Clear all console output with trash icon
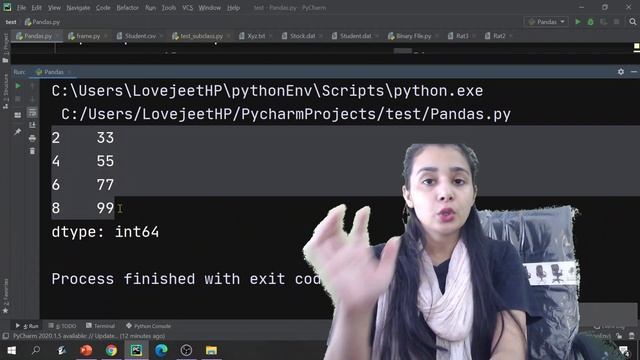 pos(32,151)
